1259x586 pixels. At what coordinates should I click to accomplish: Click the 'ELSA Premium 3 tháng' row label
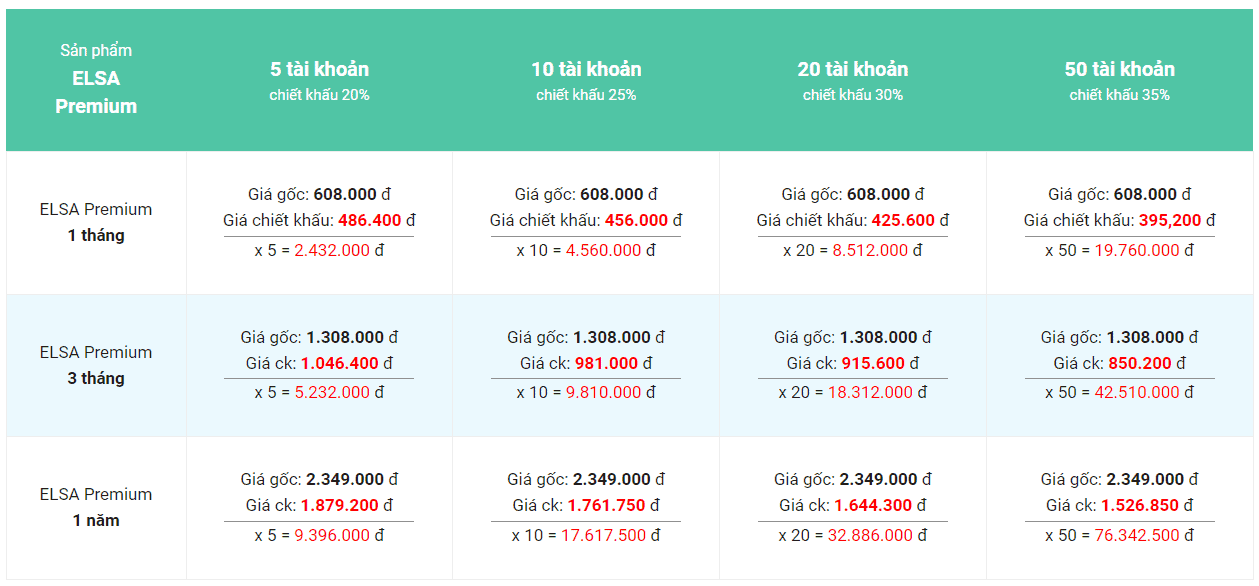pos(96,365)
